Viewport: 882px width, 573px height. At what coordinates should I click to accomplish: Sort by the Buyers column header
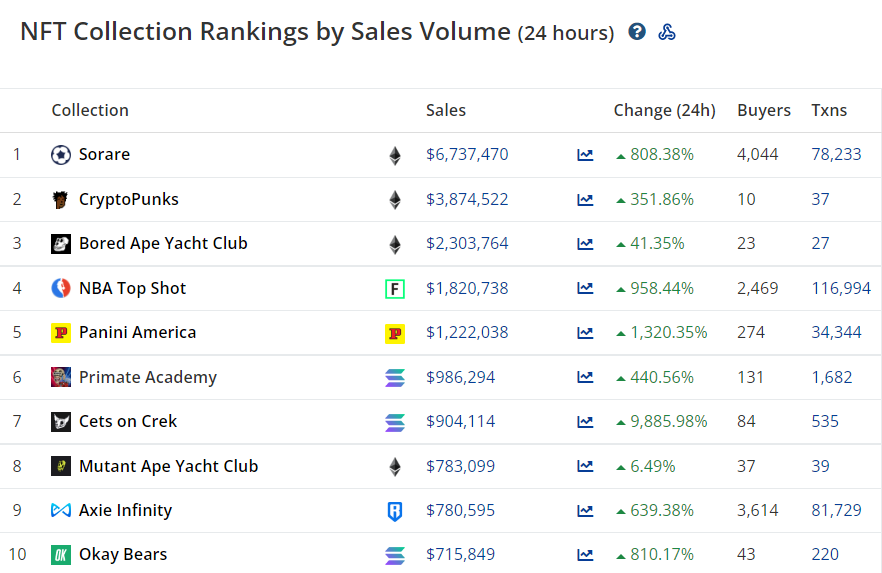764,110
